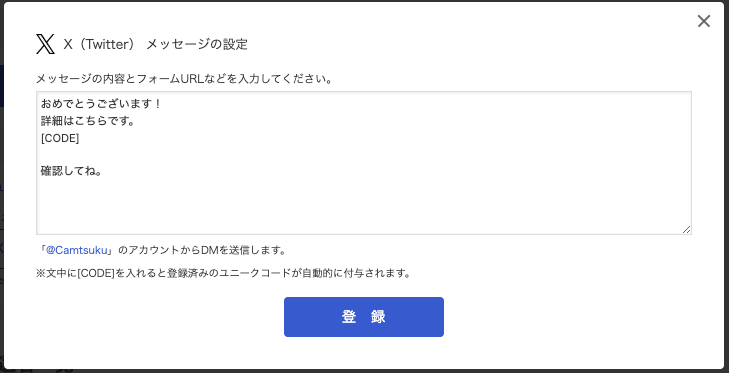Click the ※文中に[CODE]を入れると note text
The image size is (729, 373).
click(x=120, y=273)
